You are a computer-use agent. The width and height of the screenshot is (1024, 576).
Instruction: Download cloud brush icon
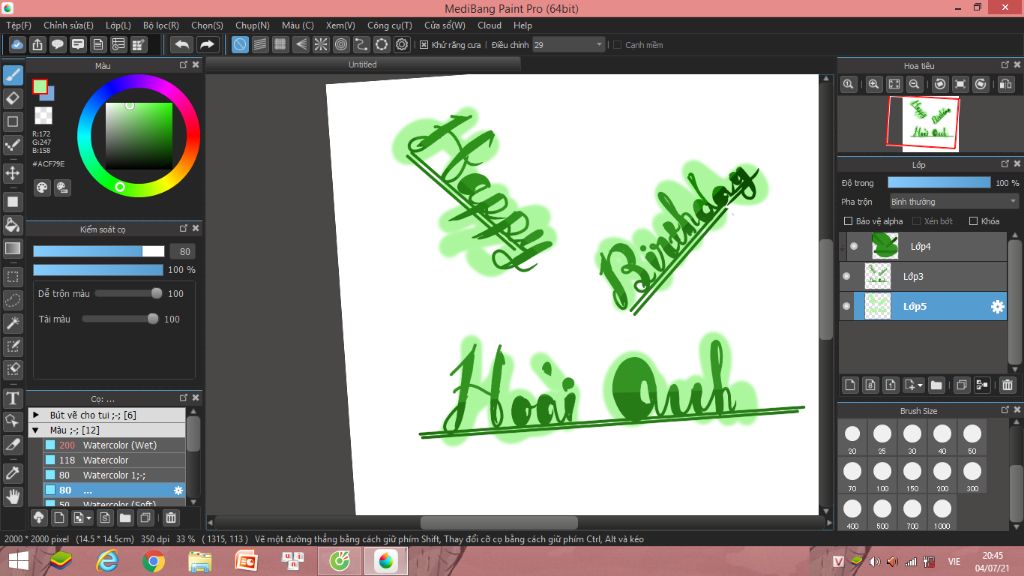pyautogui.click(x=39, y=518)
